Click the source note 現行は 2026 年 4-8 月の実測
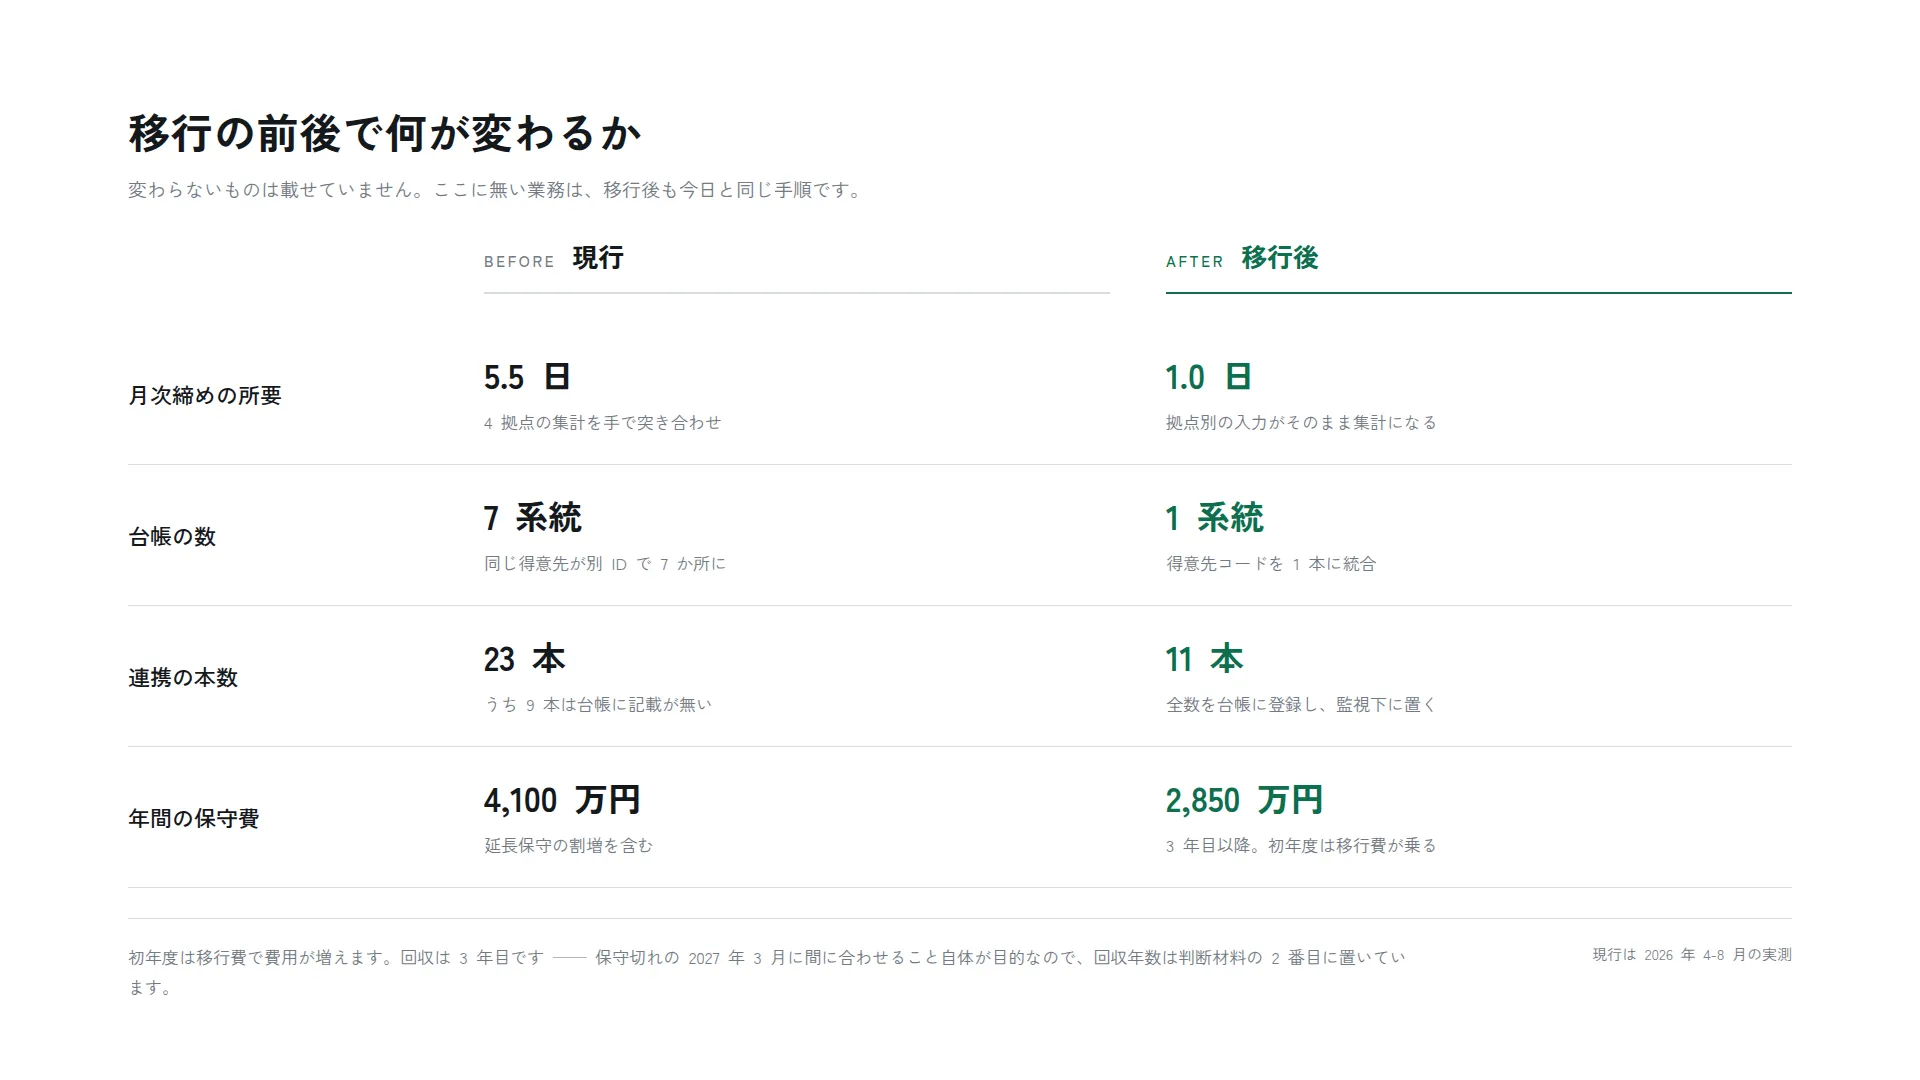The width and height of the screenshot is (1920, 1080). click(1692, 955)
